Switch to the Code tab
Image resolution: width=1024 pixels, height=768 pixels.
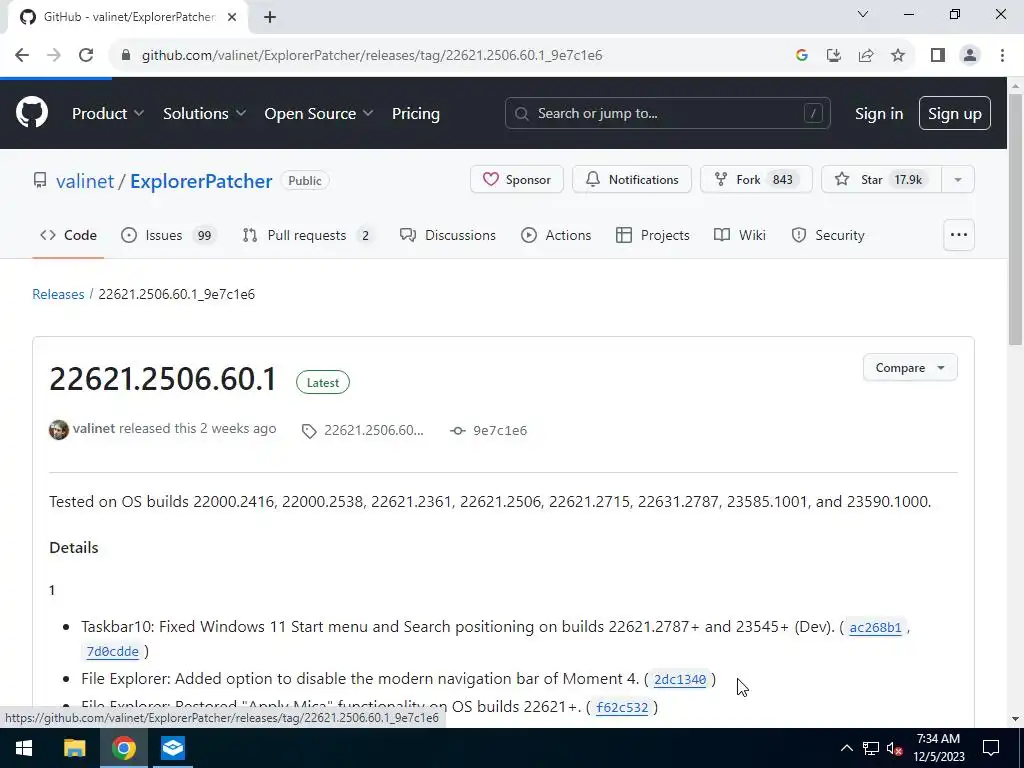[x=69, y=235]
